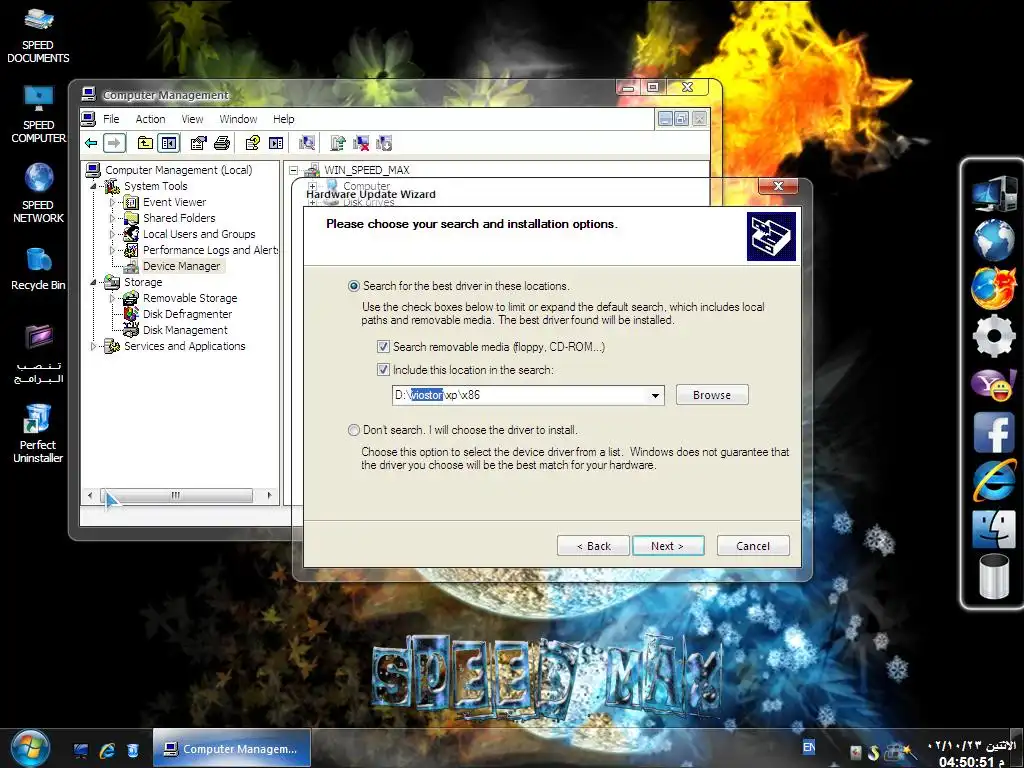Click the Help question-mark toolbar icon

(x=253, y=142)
